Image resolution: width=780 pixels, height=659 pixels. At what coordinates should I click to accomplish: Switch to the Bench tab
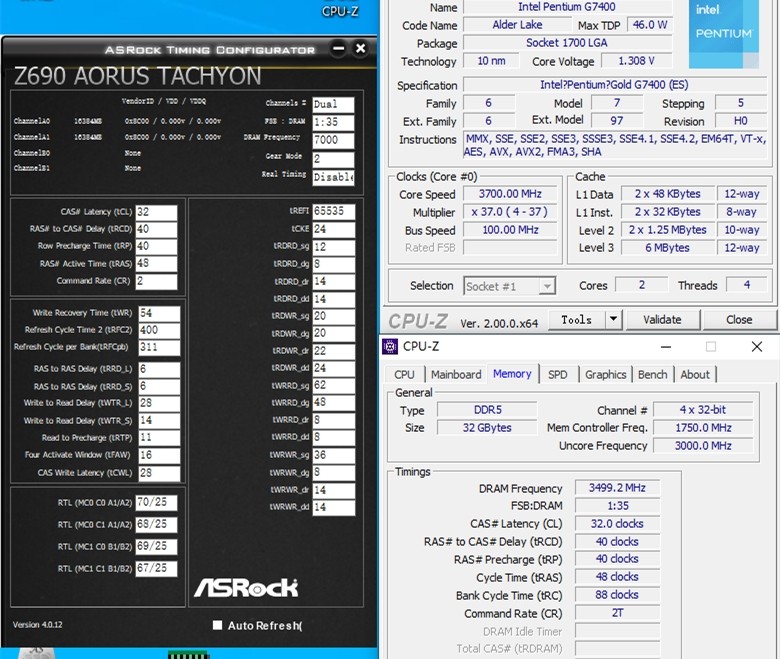click(653, 374)
